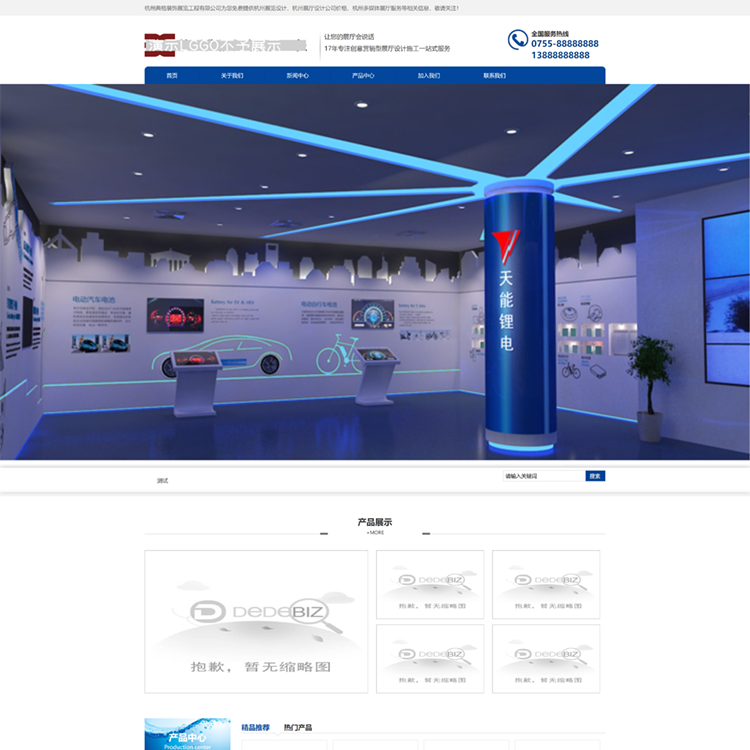Click the top announcement text line
Image resolution: width=750 pixels, height=750 pixels.
[x=302, y=8]
